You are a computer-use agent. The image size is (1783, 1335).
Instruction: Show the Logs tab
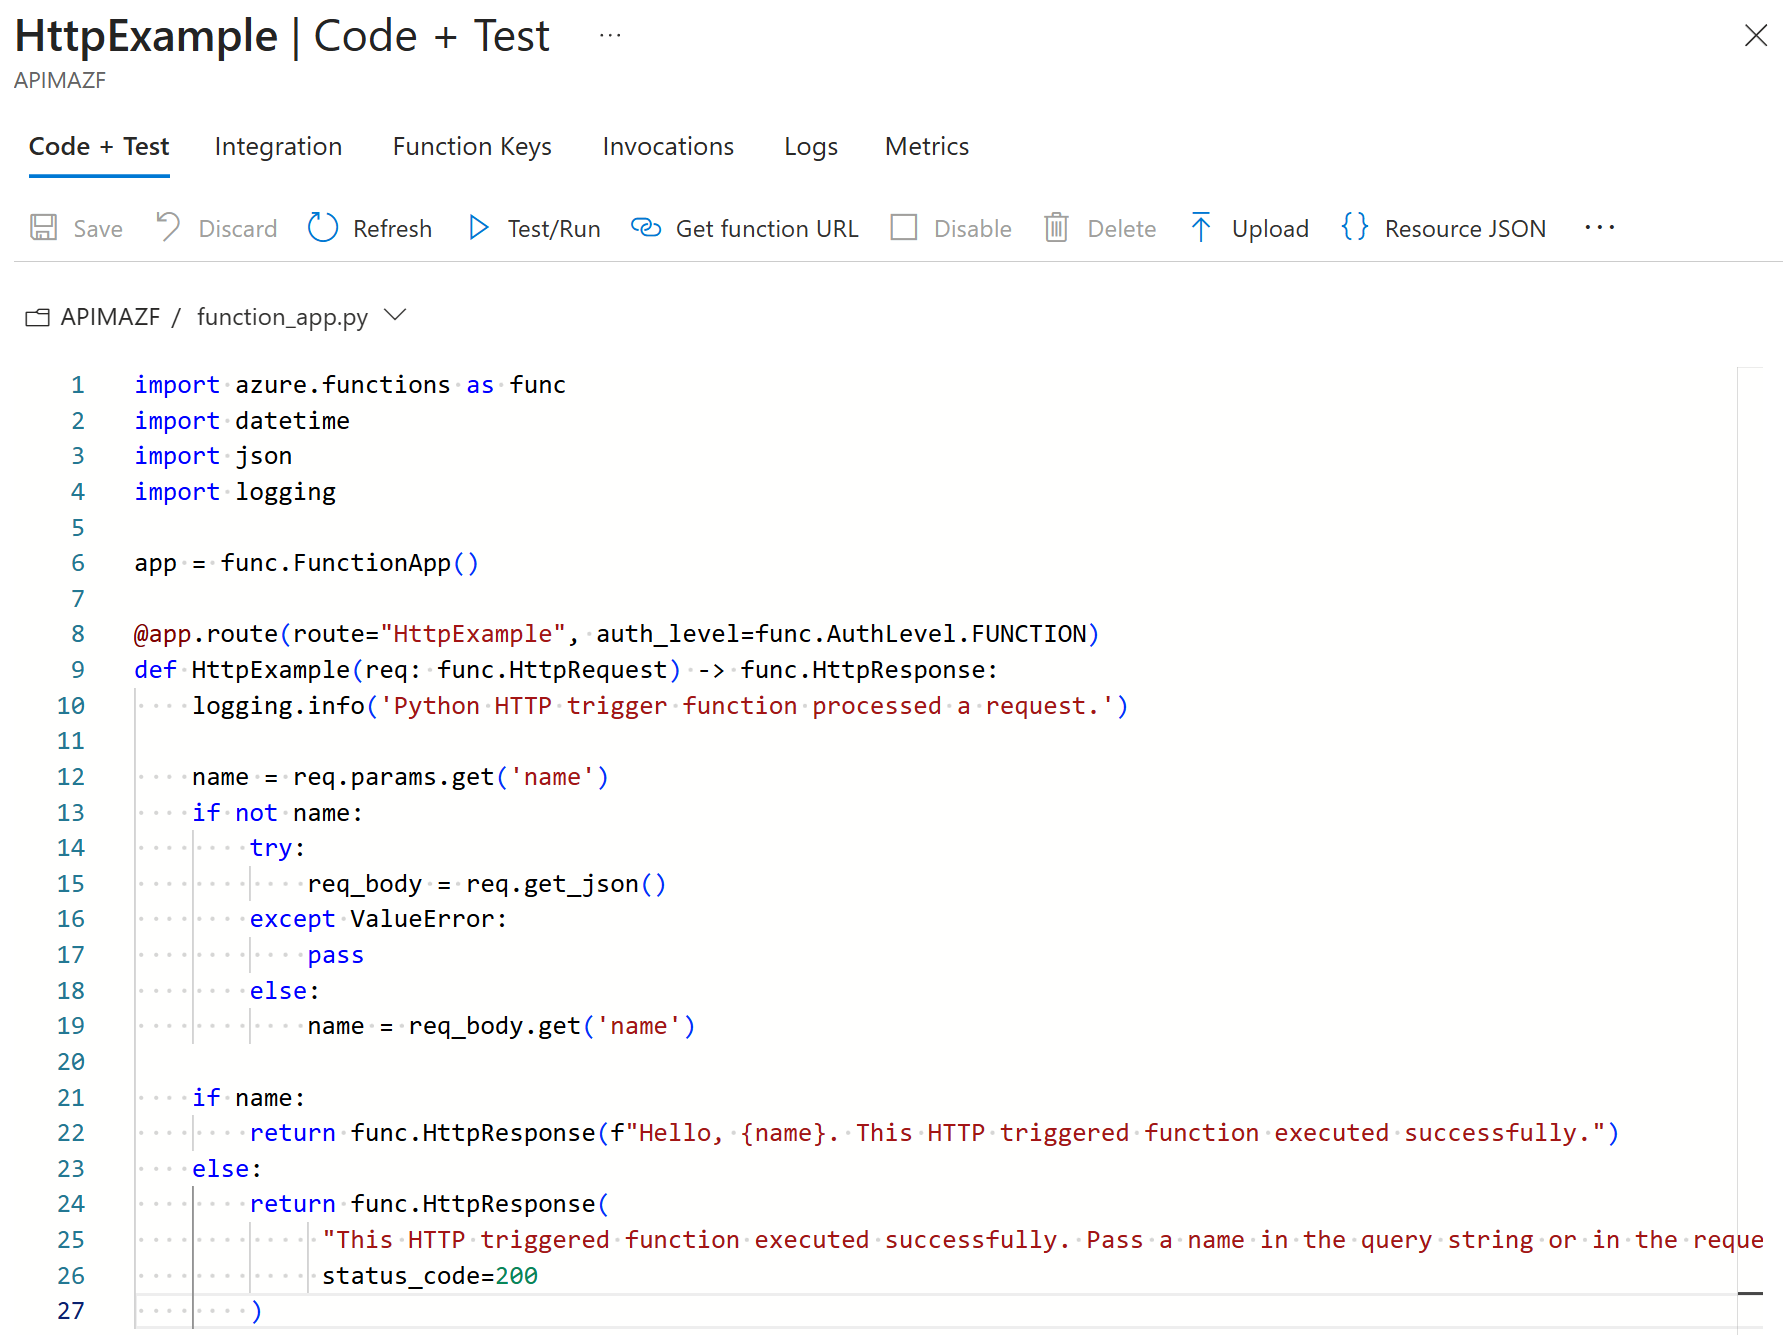[x=810, y=147]
